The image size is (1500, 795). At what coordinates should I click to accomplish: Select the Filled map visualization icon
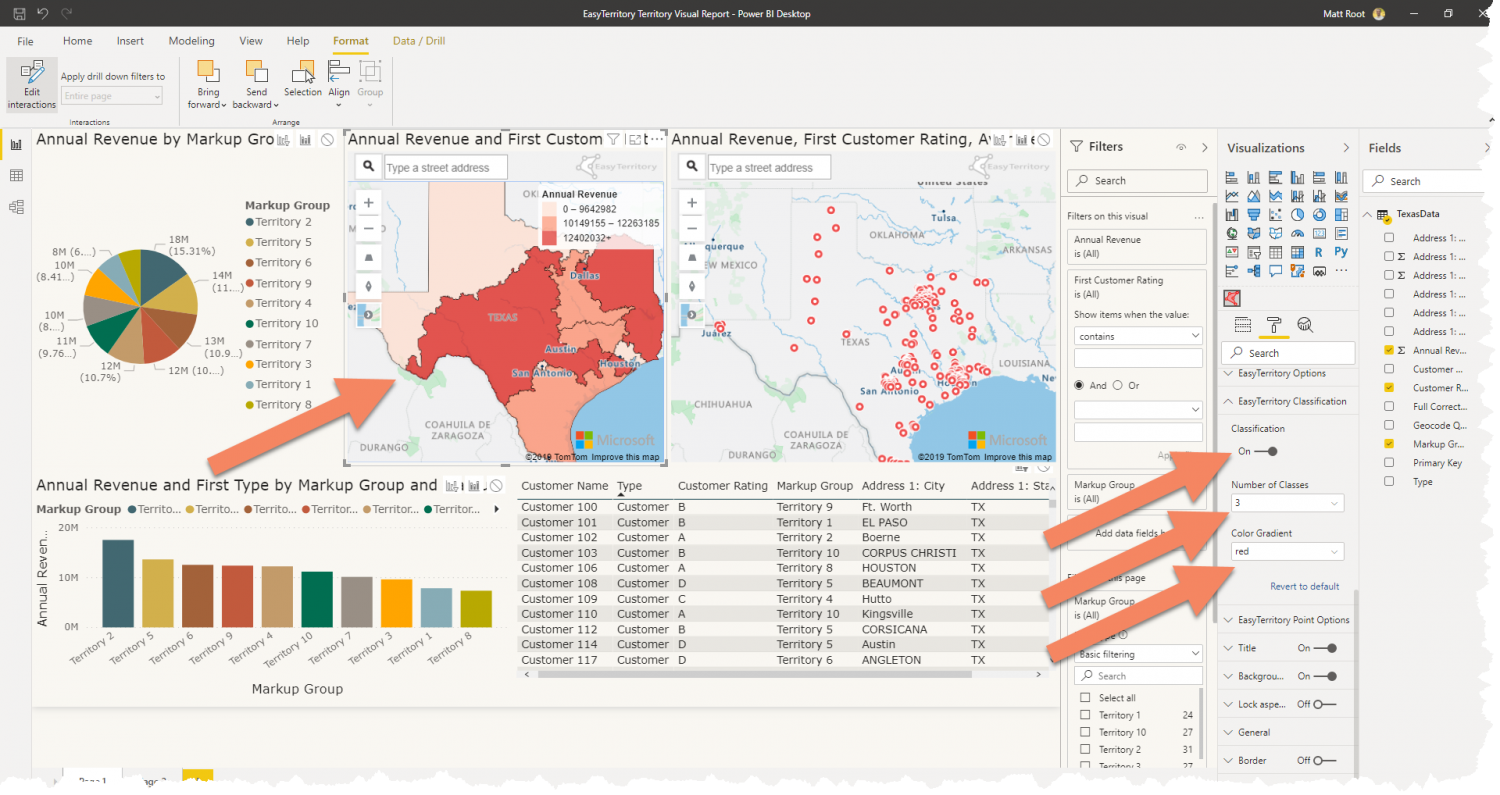coord(1253,233)
